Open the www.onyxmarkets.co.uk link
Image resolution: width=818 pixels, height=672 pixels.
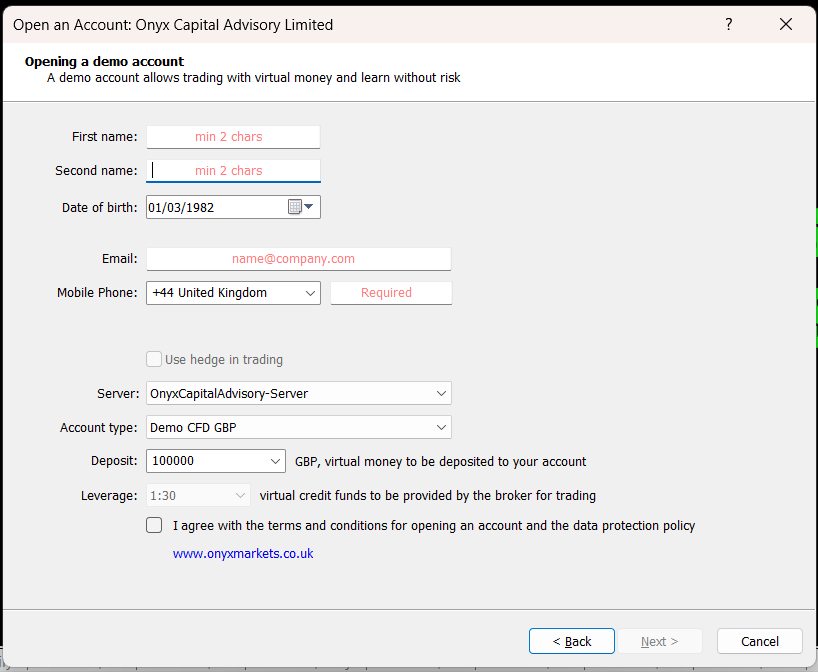(x=243, y=553)
